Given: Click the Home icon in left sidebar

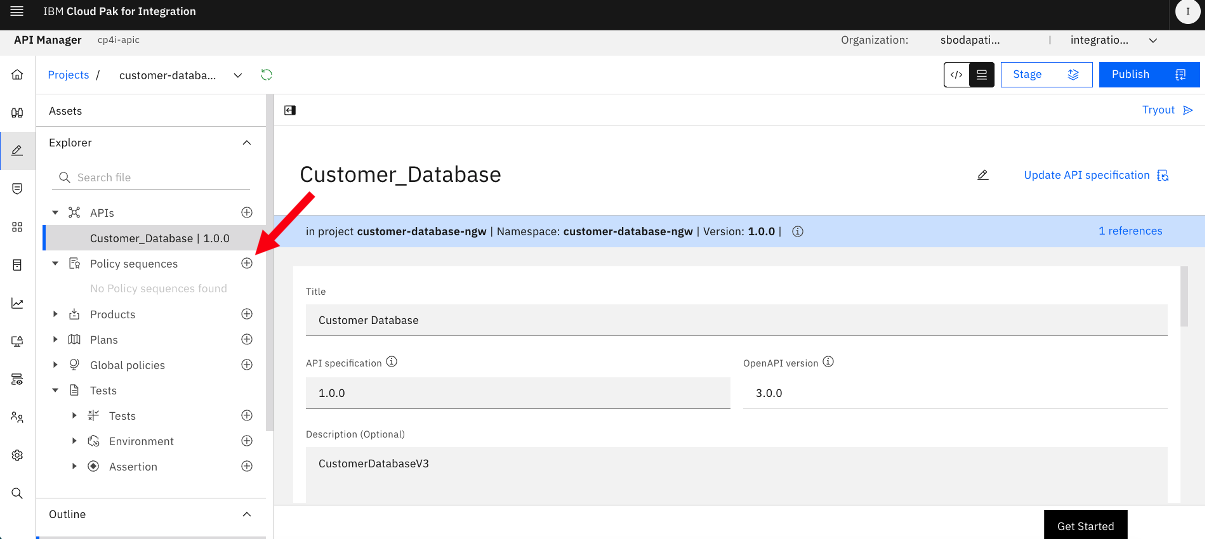Looking at the screenshot, I should 17,75.
